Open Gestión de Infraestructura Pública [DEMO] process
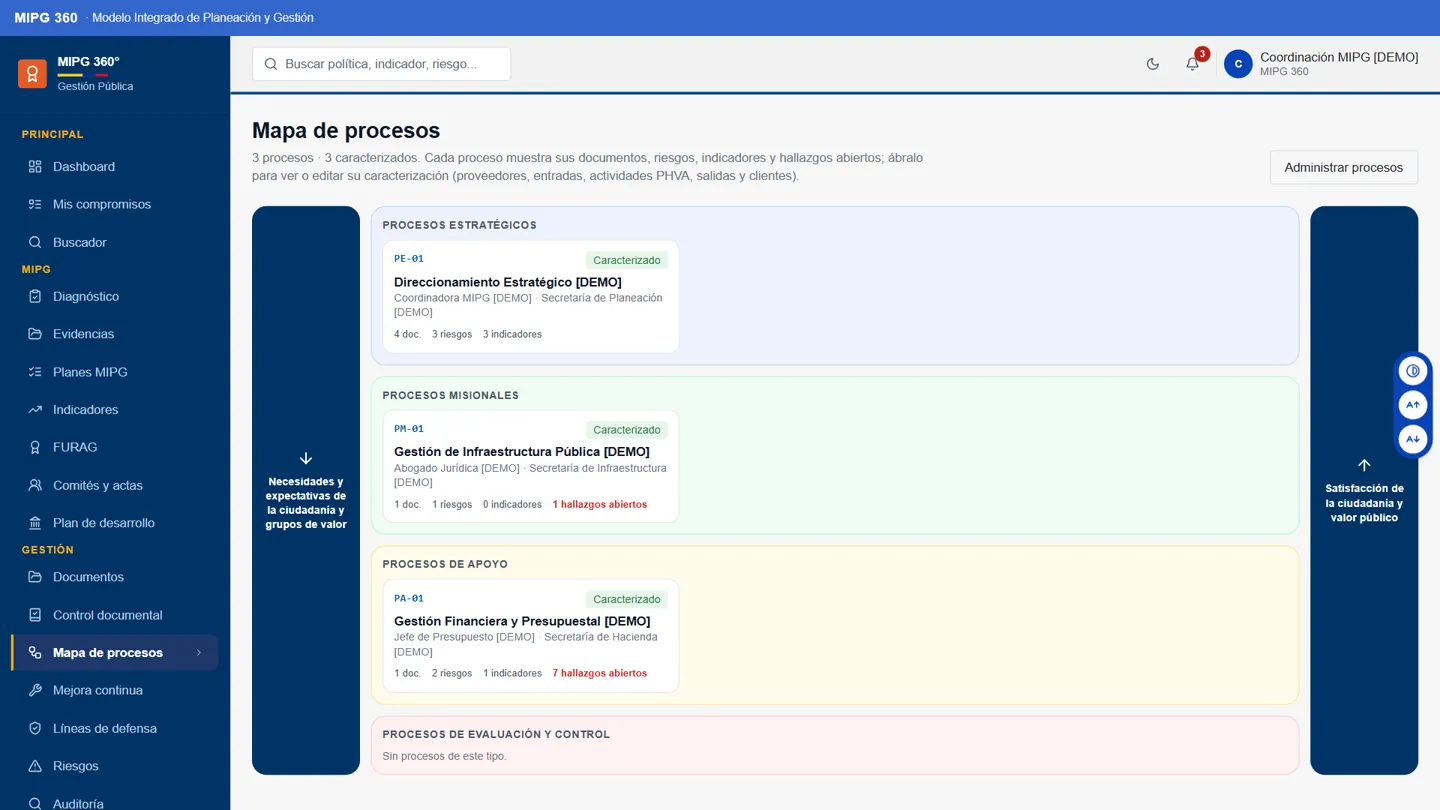Image resolution: width=1440 pixels, height=810 pixels. [x=531, y=466]
